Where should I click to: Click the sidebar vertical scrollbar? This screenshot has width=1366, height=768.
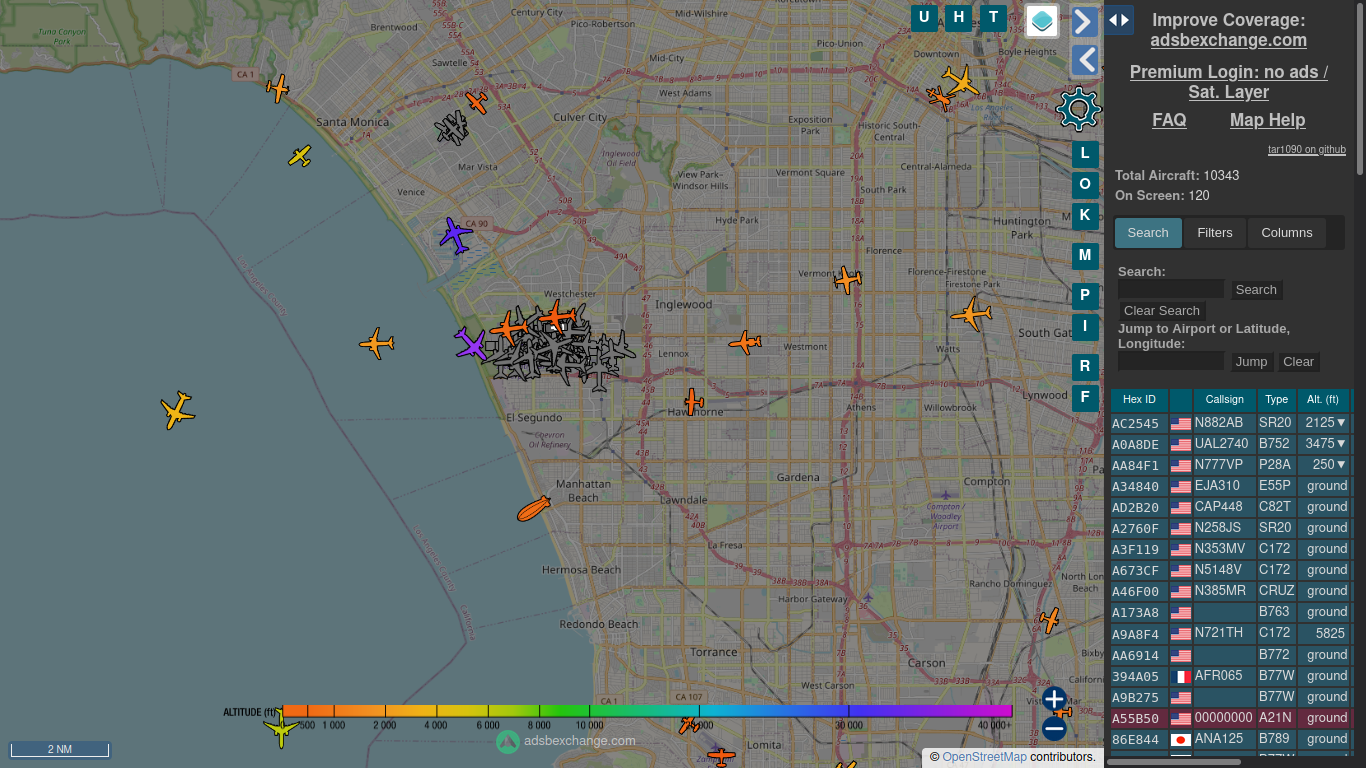pos(1360,90)
